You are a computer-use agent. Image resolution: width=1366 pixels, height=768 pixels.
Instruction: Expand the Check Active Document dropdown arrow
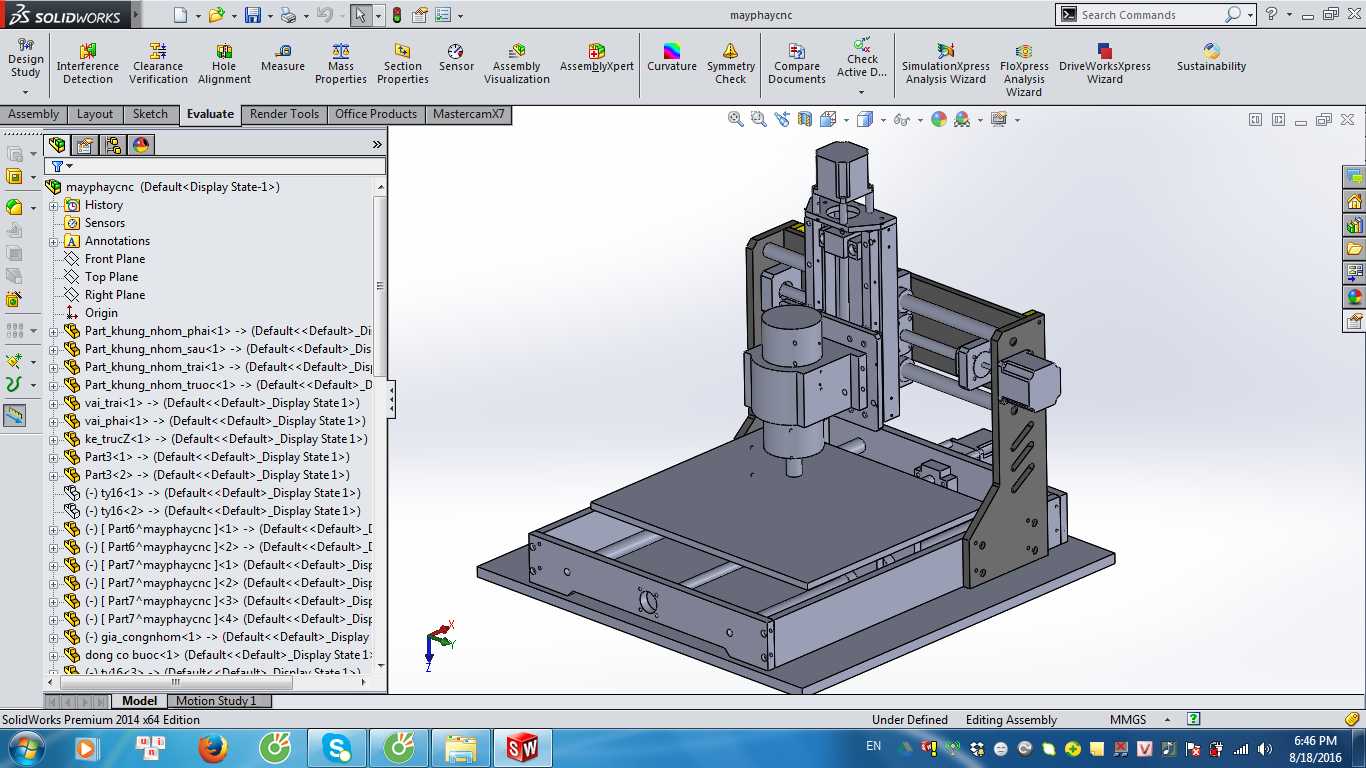pyautogui.click(x=862, y=92)
